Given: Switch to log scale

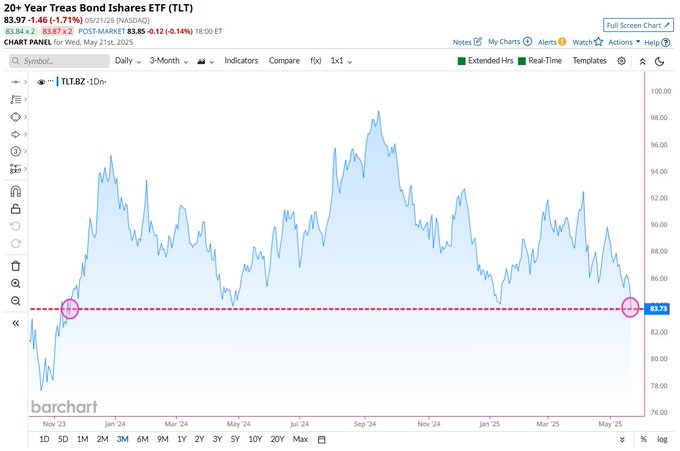Looking at the screenshot, I should tap(662, 439).
